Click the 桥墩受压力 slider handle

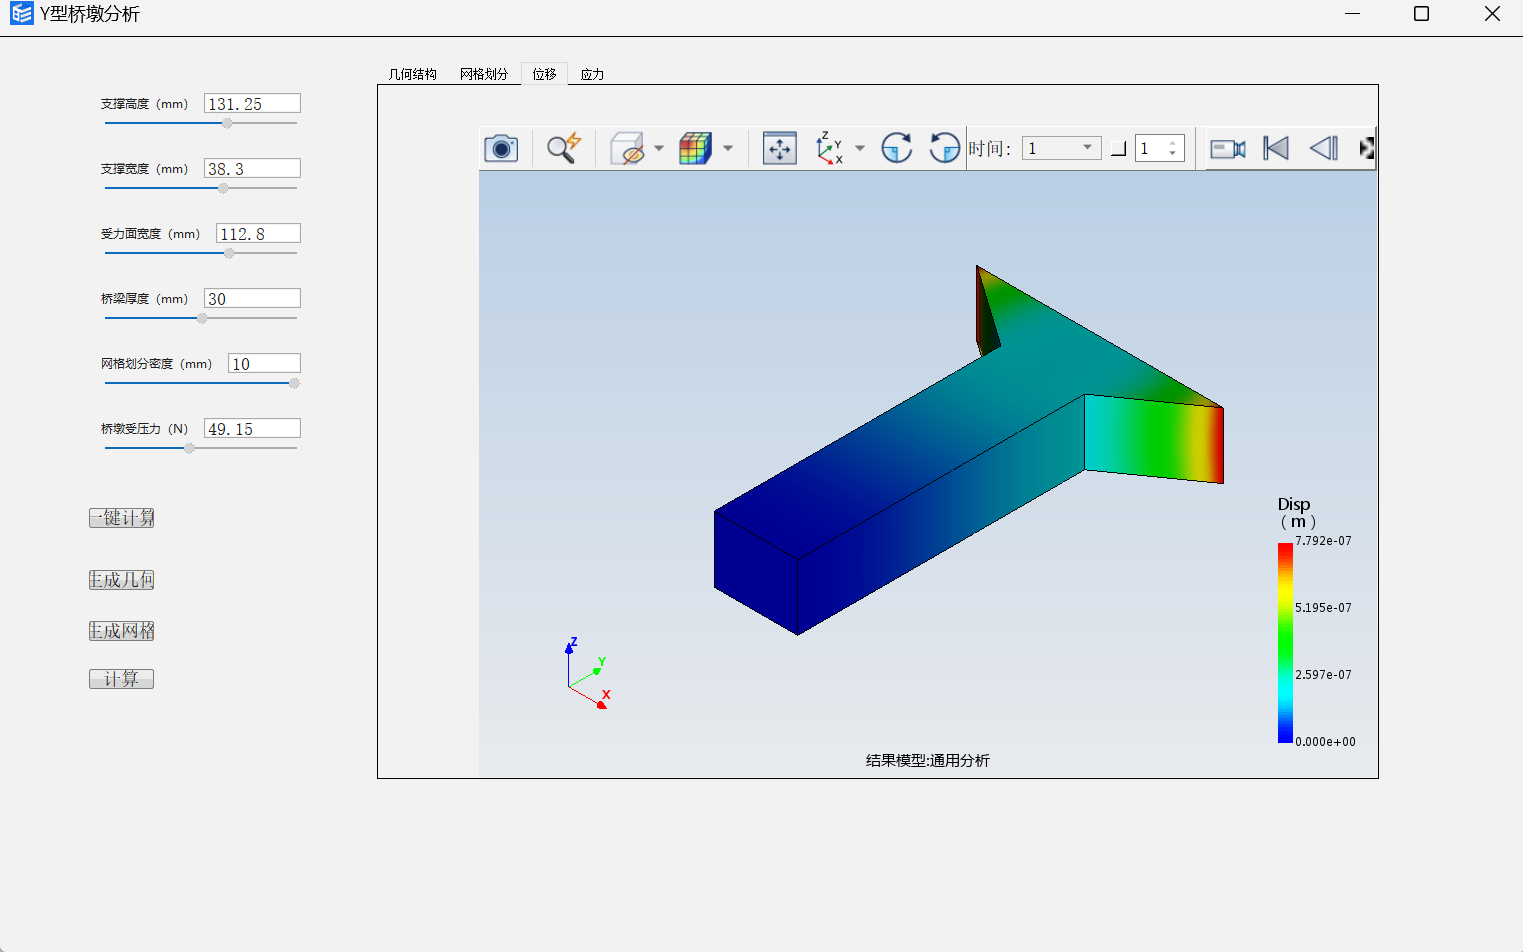click(x=189, y=448)
